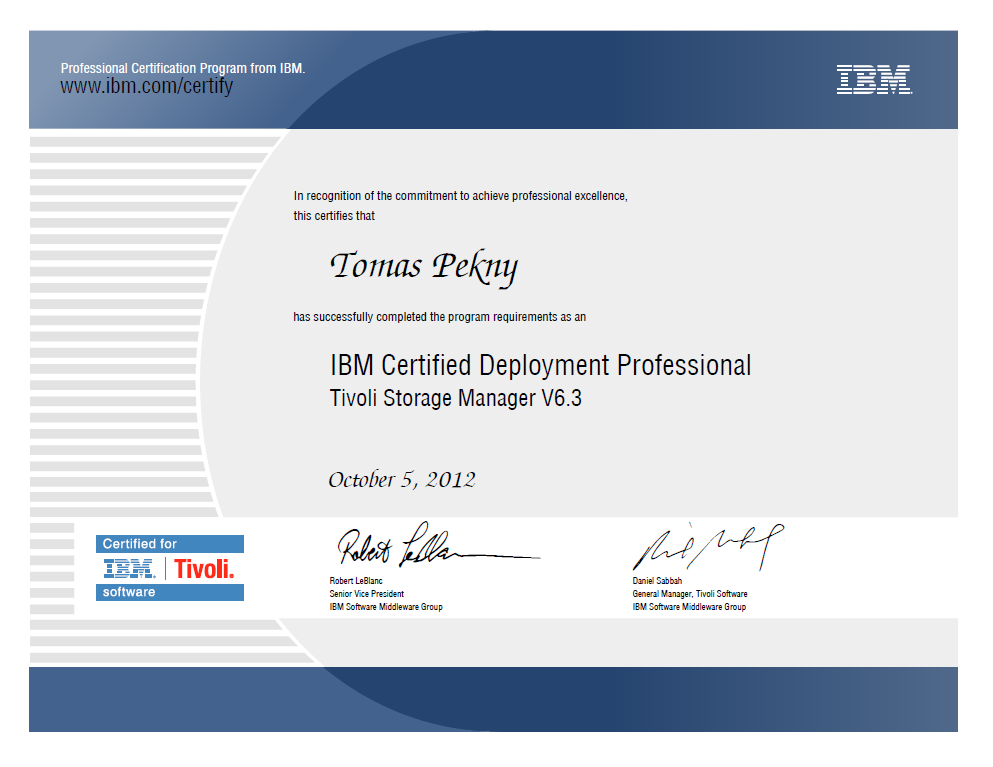Select the recipient name Tomas Pekny
This screenshot has width=993, height=767.
(x=423, y=266)
